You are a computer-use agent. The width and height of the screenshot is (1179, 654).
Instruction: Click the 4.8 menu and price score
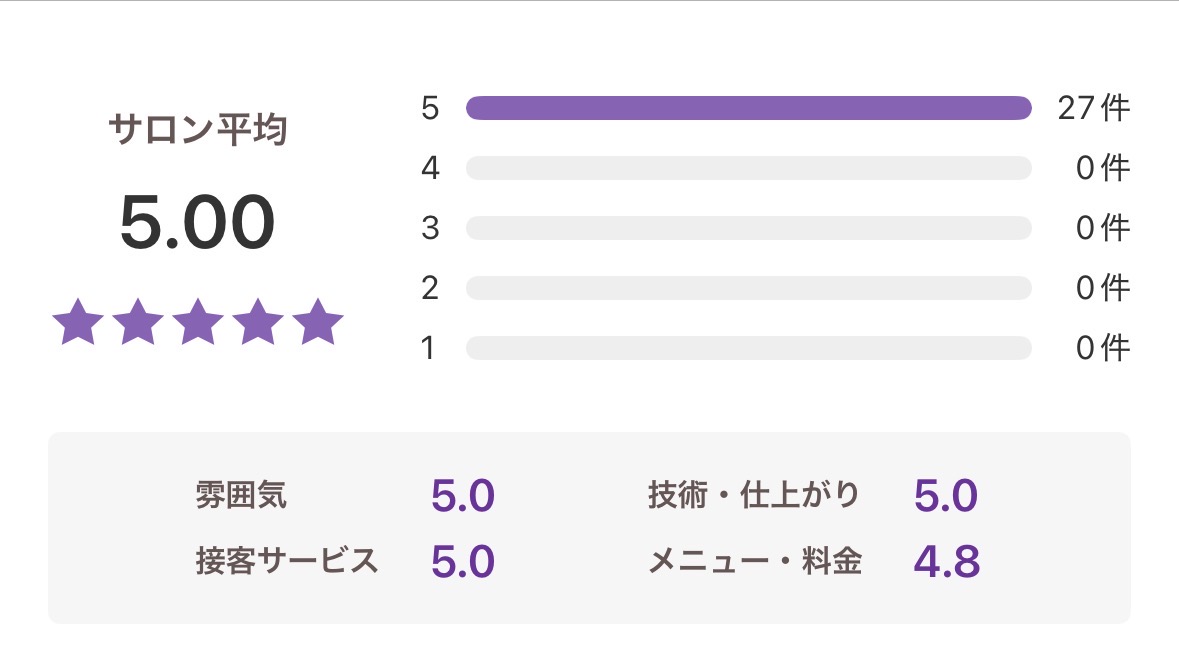point(946,562)
